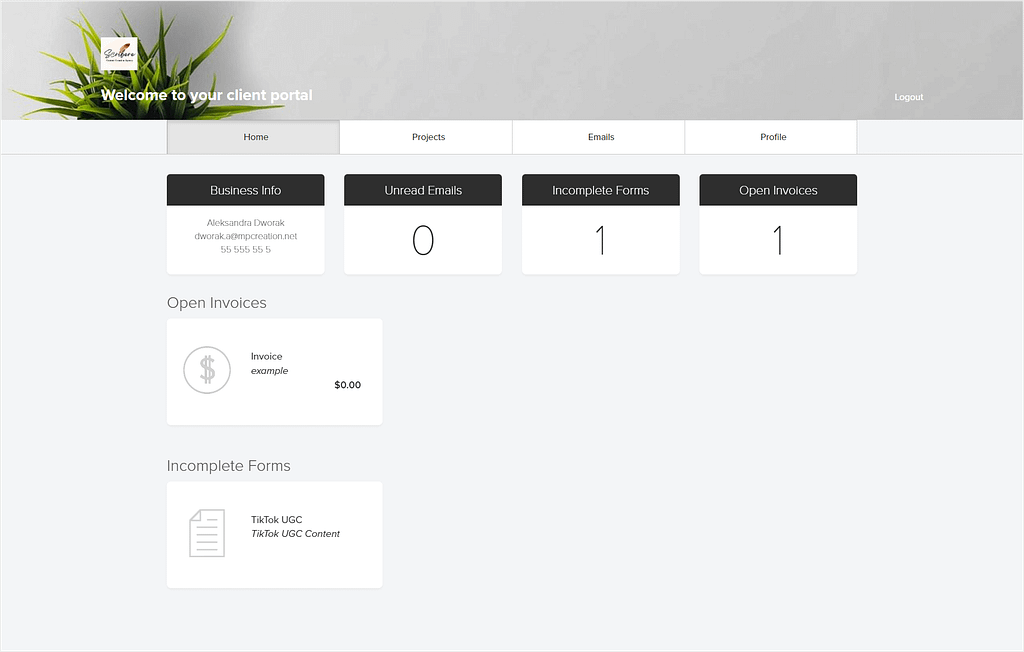Click the incomplete forms count 1
The width and height of the screenshot is (1024, 652).
(601, 240)
